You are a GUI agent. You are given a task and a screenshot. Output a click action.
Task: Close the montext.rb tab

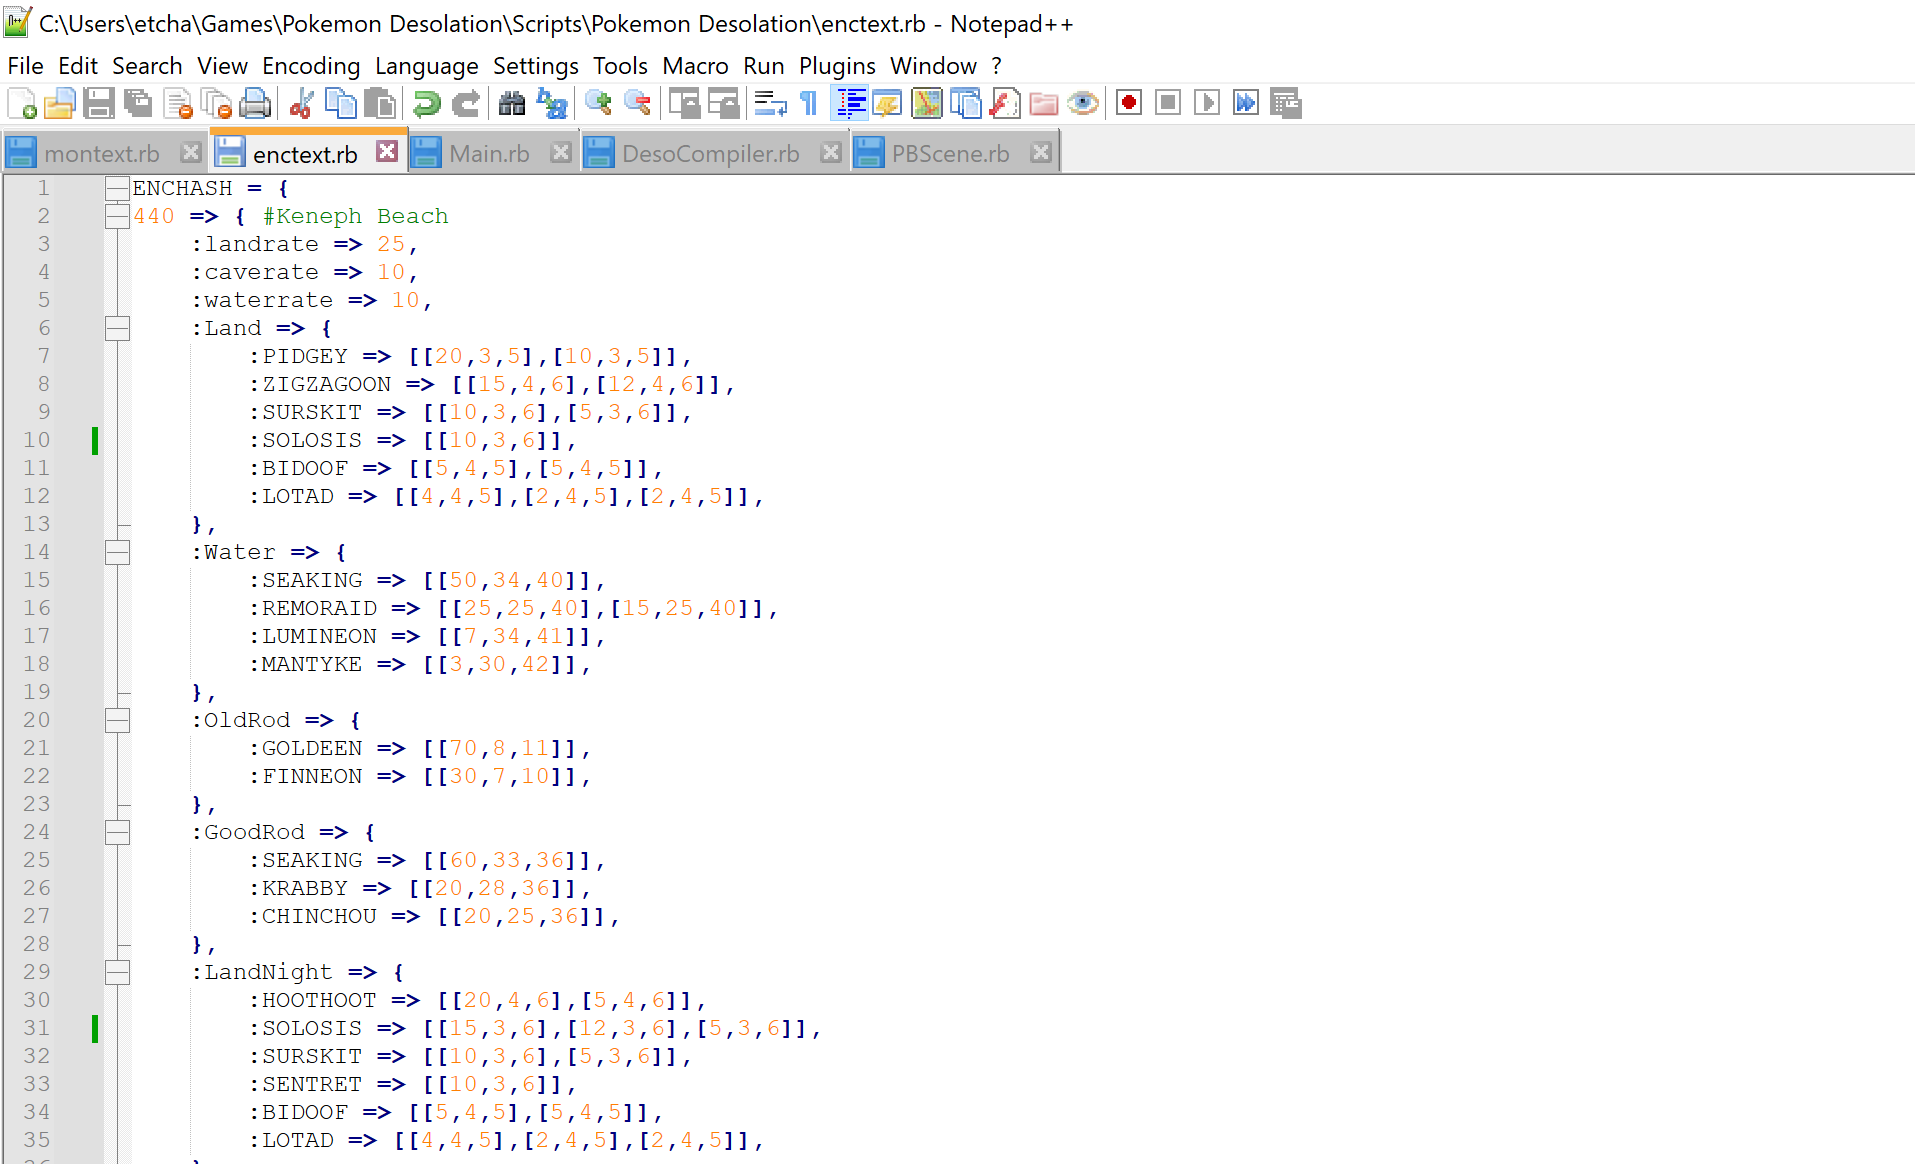click(191, 152)
